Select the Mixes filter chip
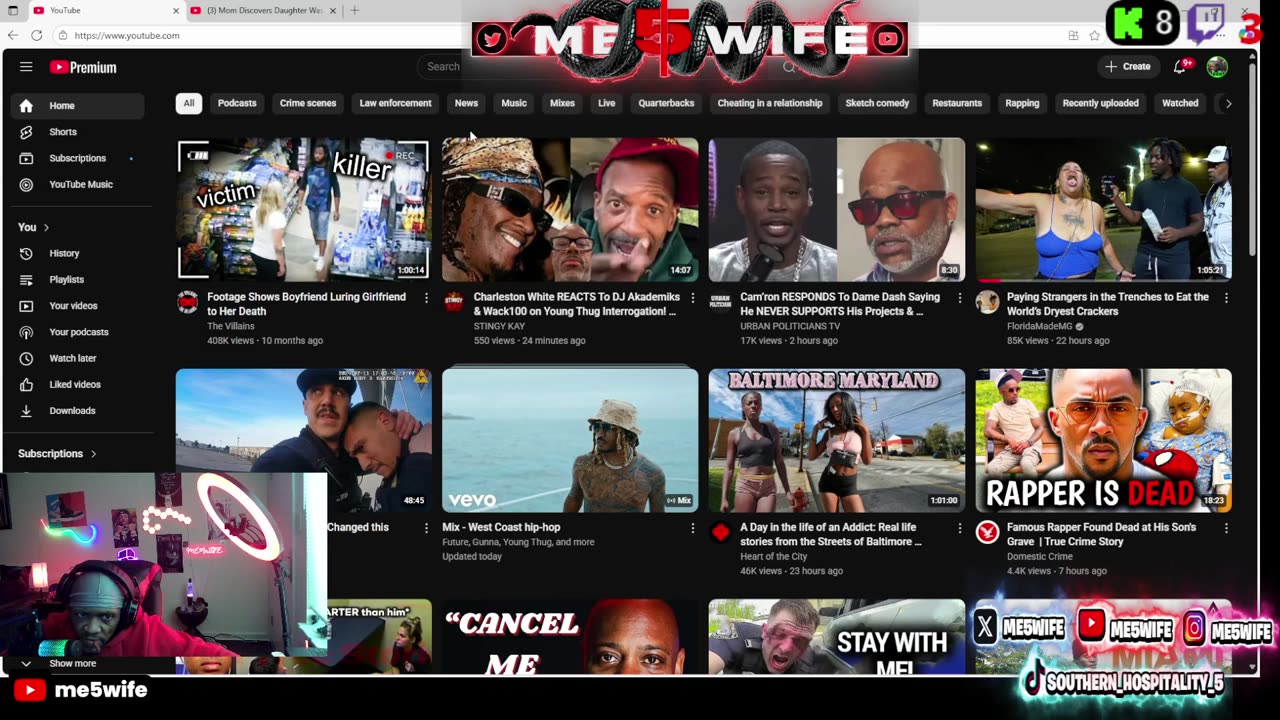This screenshot has width=1280, height=720. (562, 103)
